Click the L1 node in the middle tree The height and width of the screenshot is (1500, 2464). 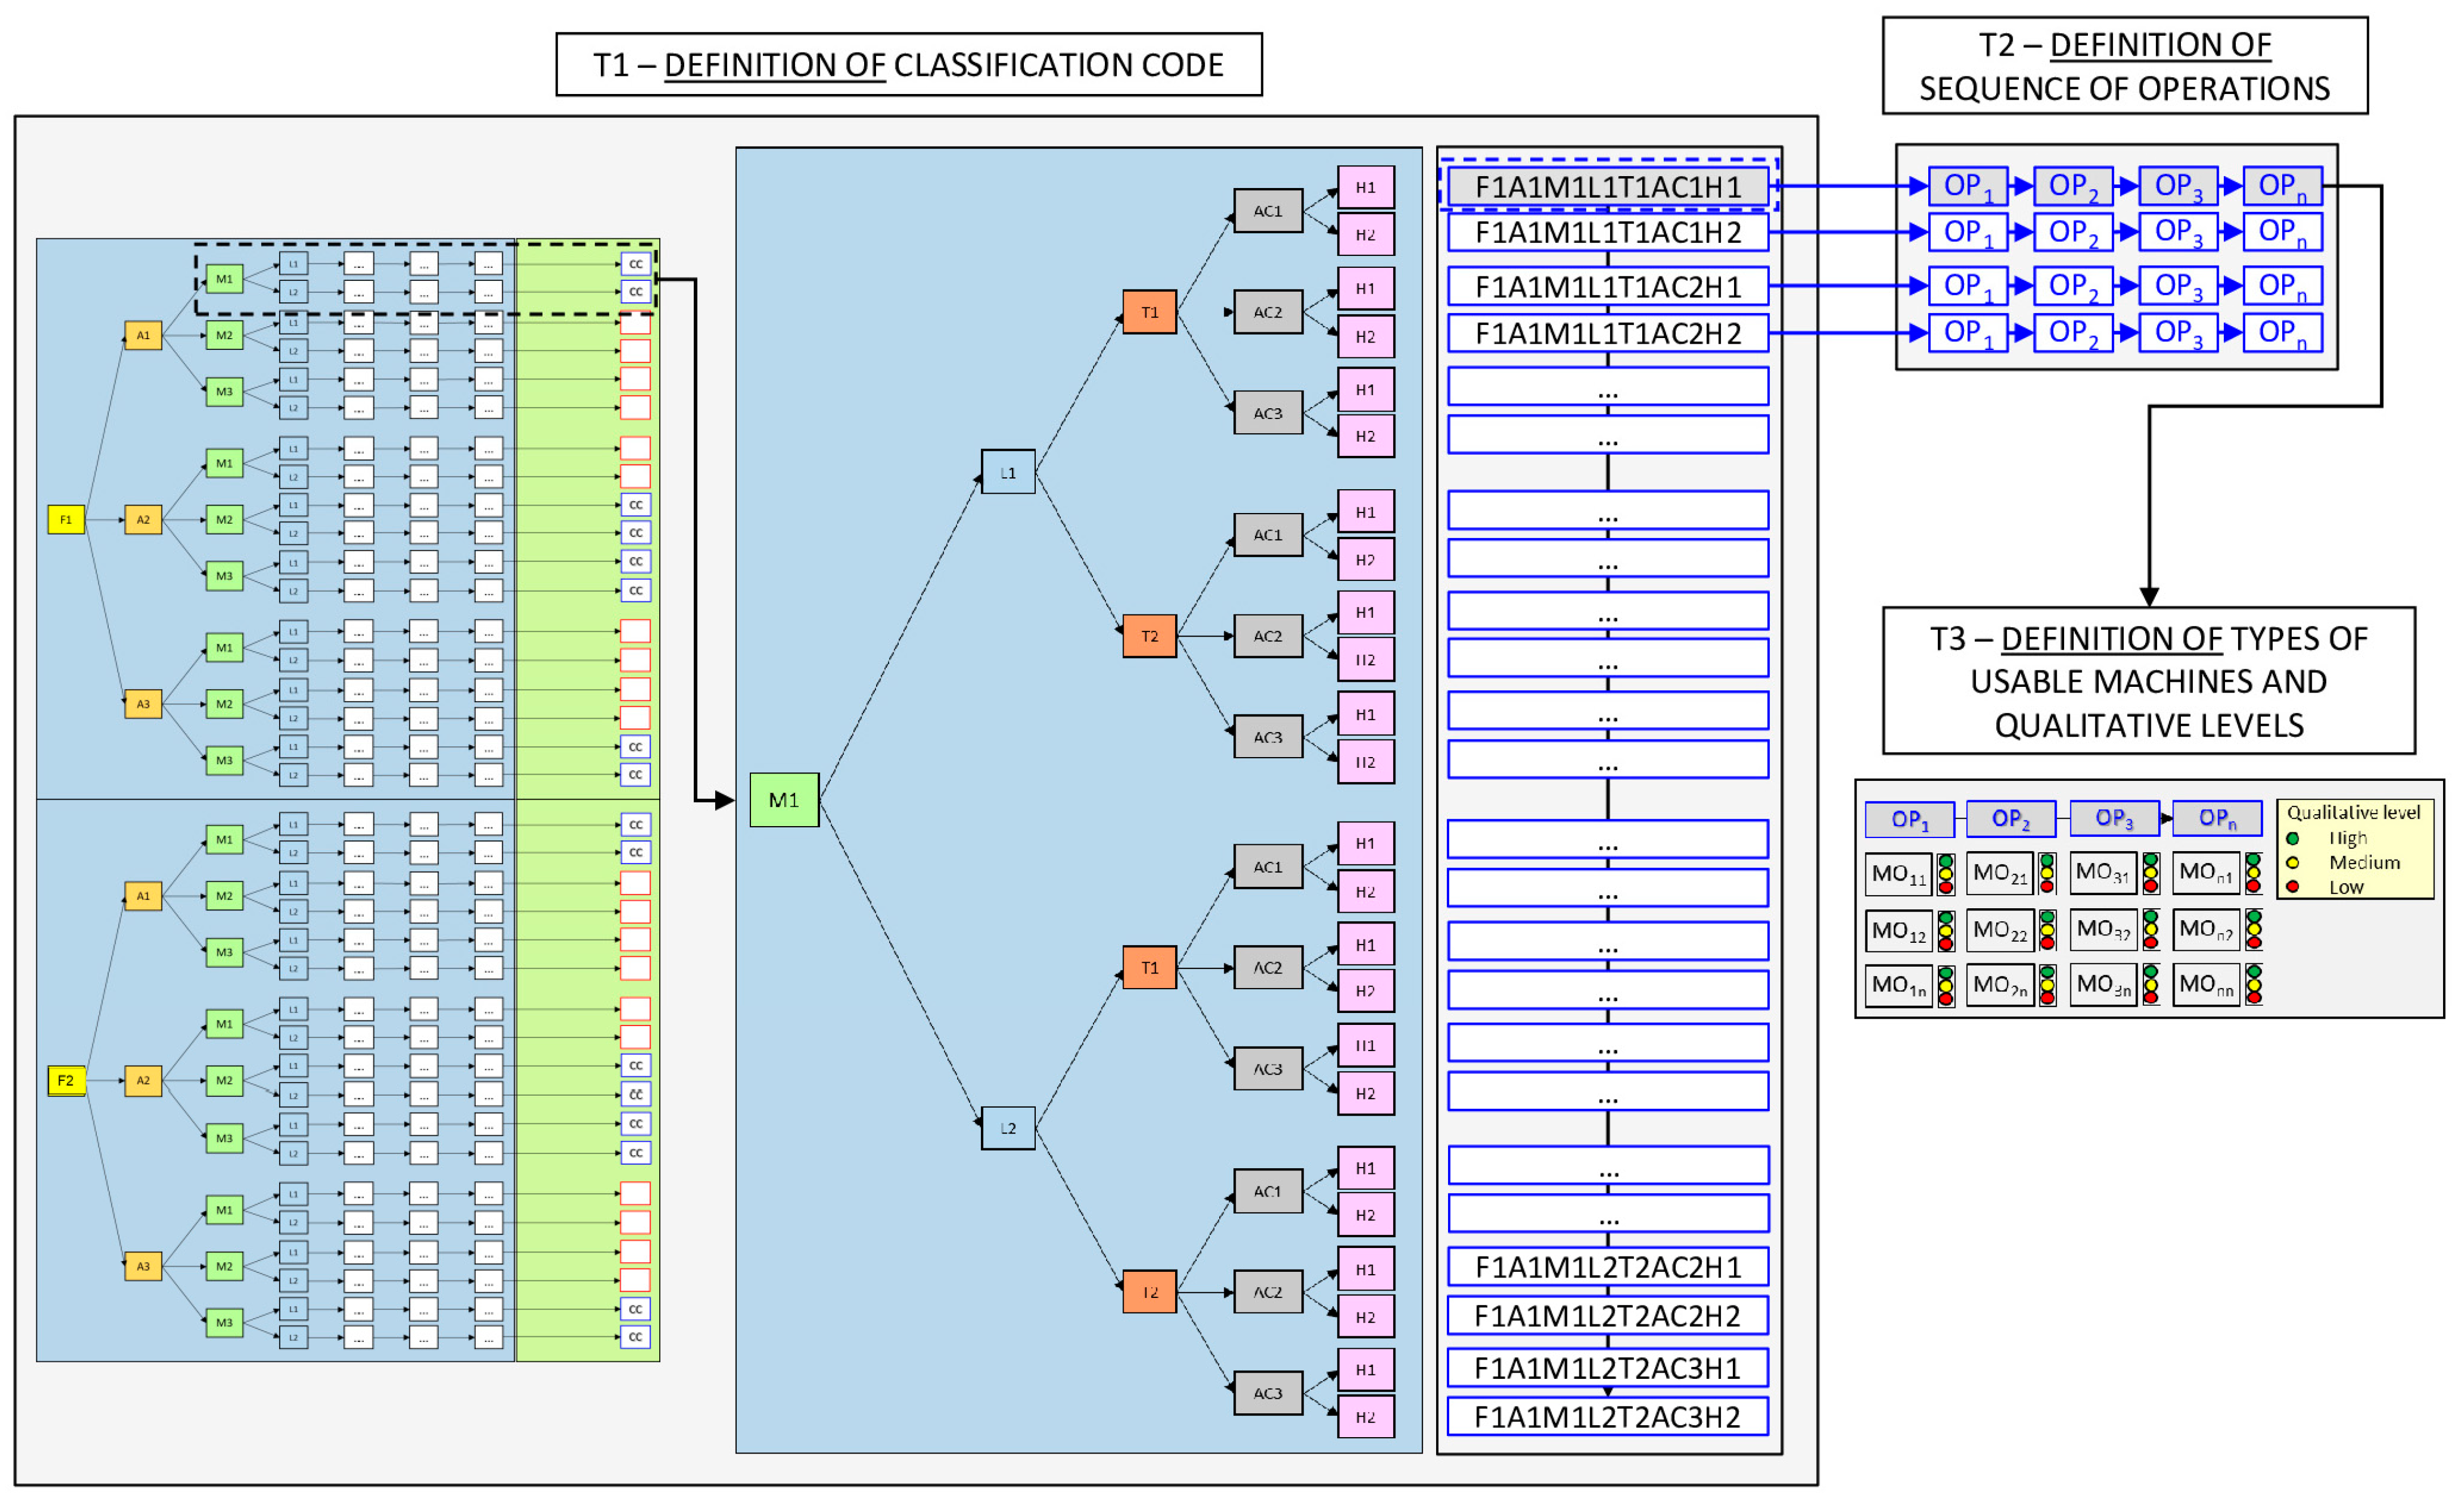coord(1007,472)
